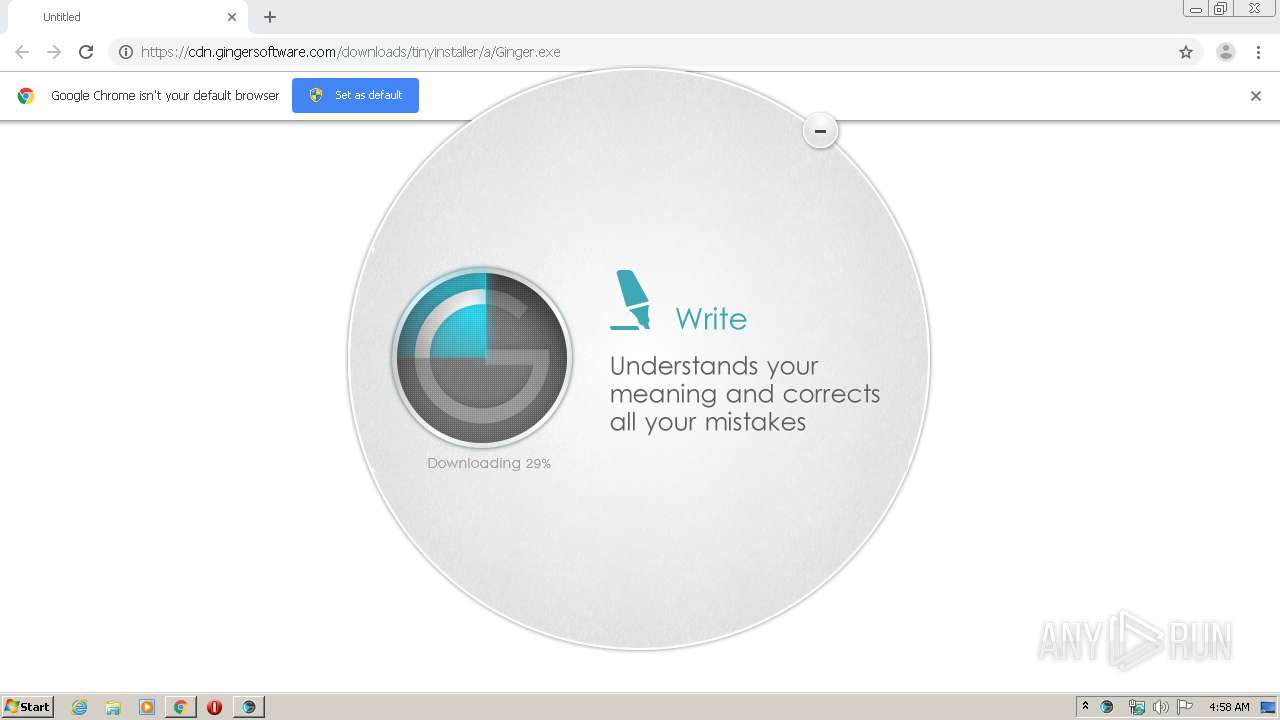The width and height of the screenshot is (1280, 720).
Task: Click 'Google Chrome isn't your default browser' text
Action: coord(165,96)
